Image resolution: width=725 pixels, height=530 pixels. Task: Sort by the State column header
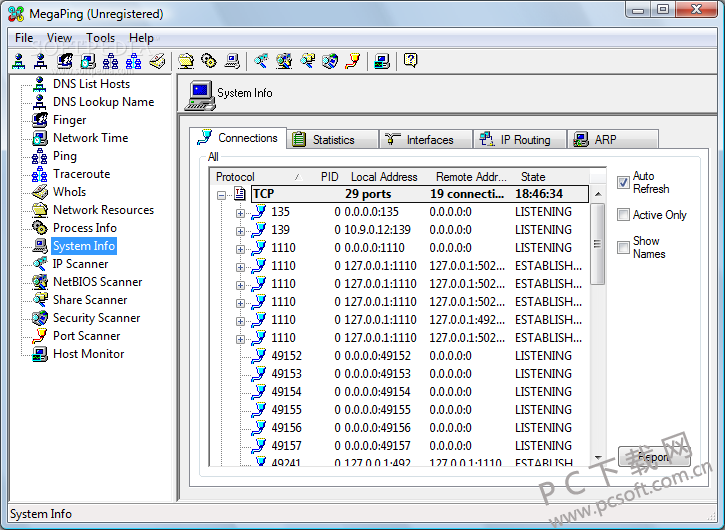coord(552,177)
